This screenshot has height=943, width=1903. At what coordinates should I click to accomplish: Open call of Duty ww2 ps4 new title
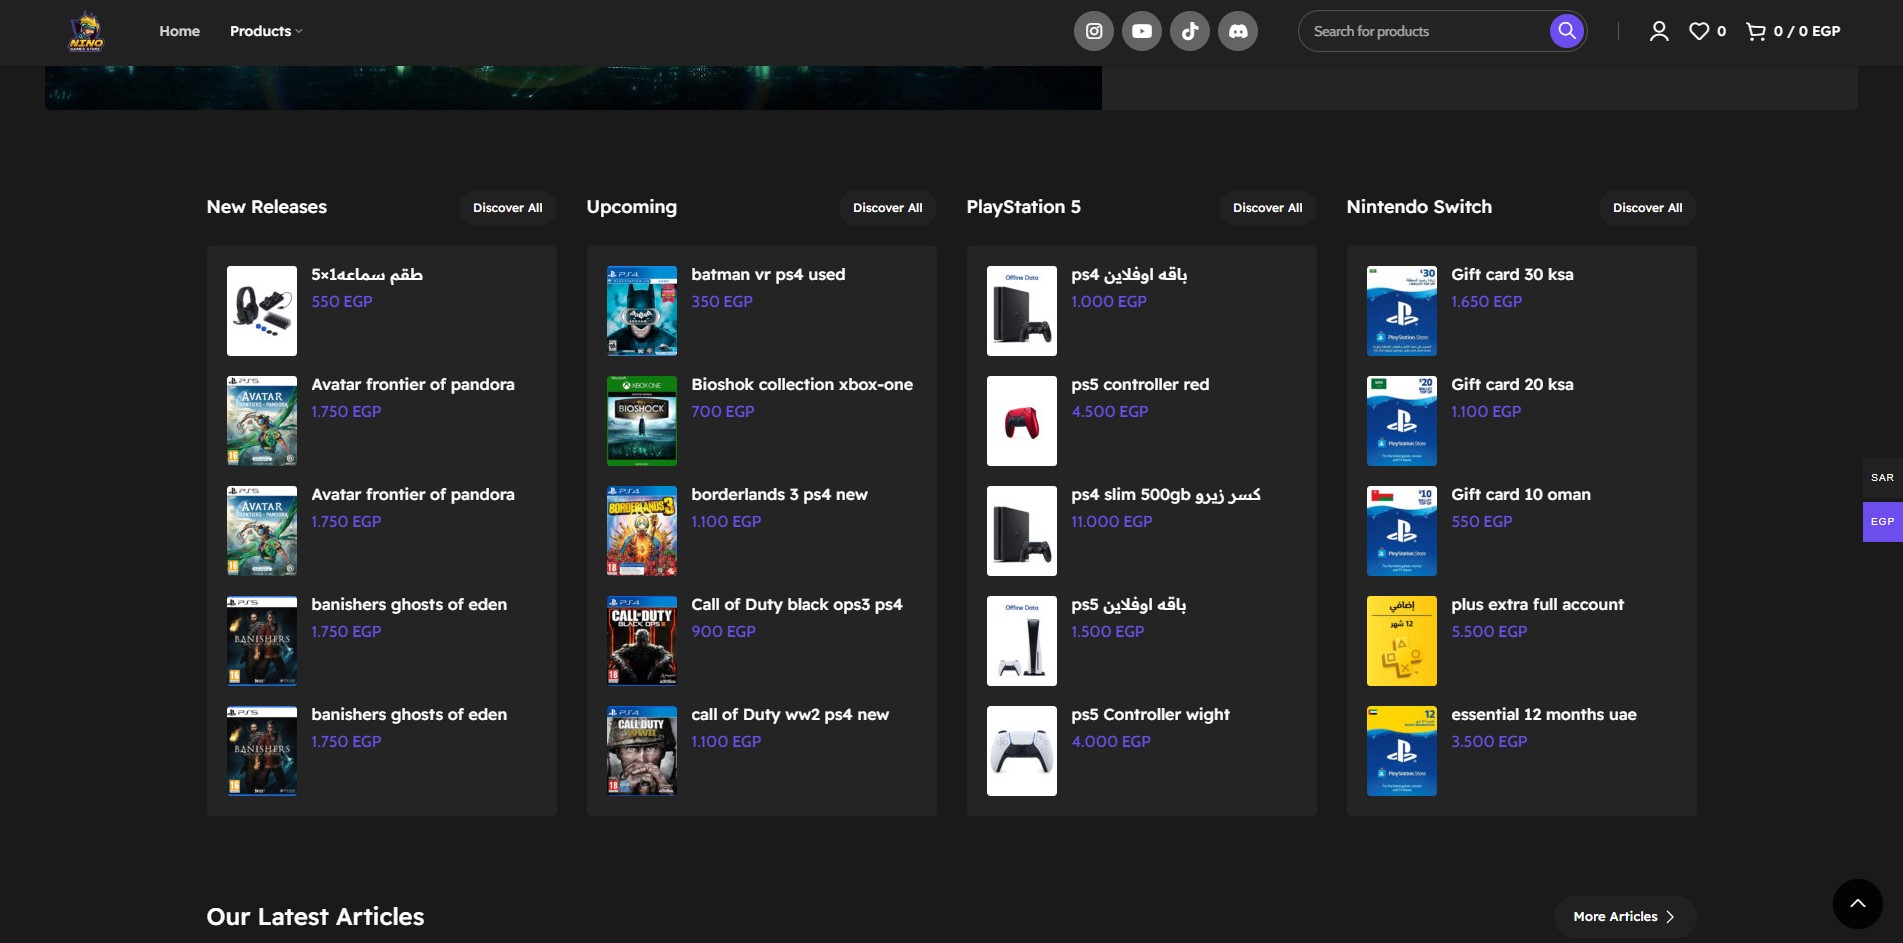[x=790, y=715]
